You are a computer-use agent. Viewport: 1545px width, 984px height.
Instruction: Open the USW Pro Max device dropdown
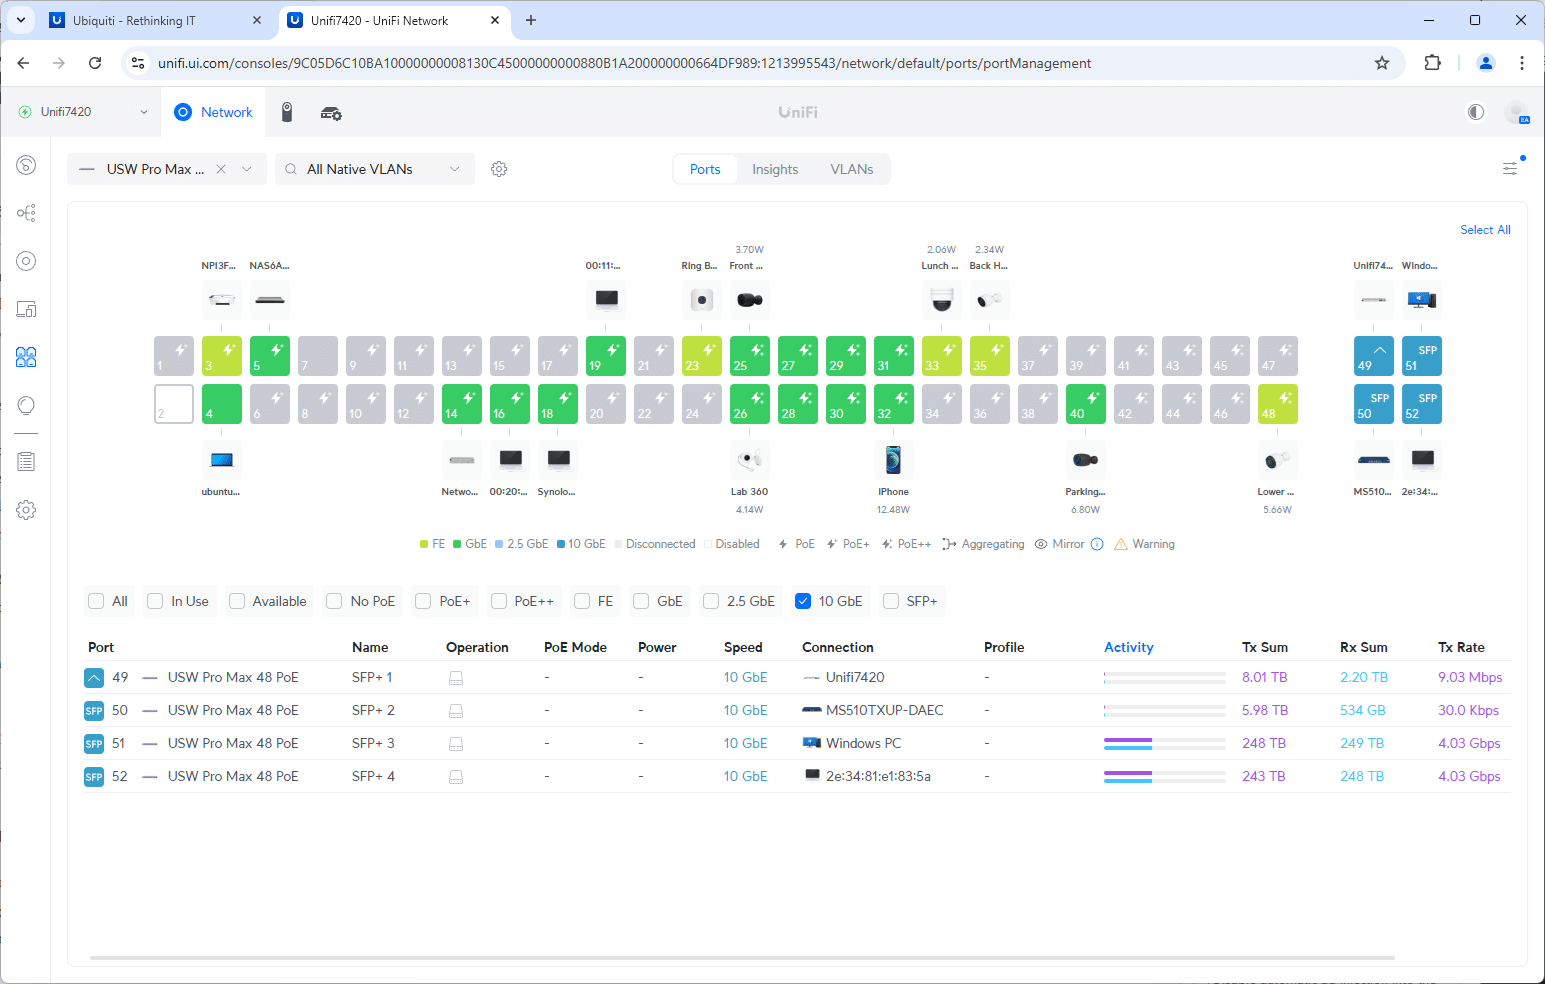(x=247, y=169)
